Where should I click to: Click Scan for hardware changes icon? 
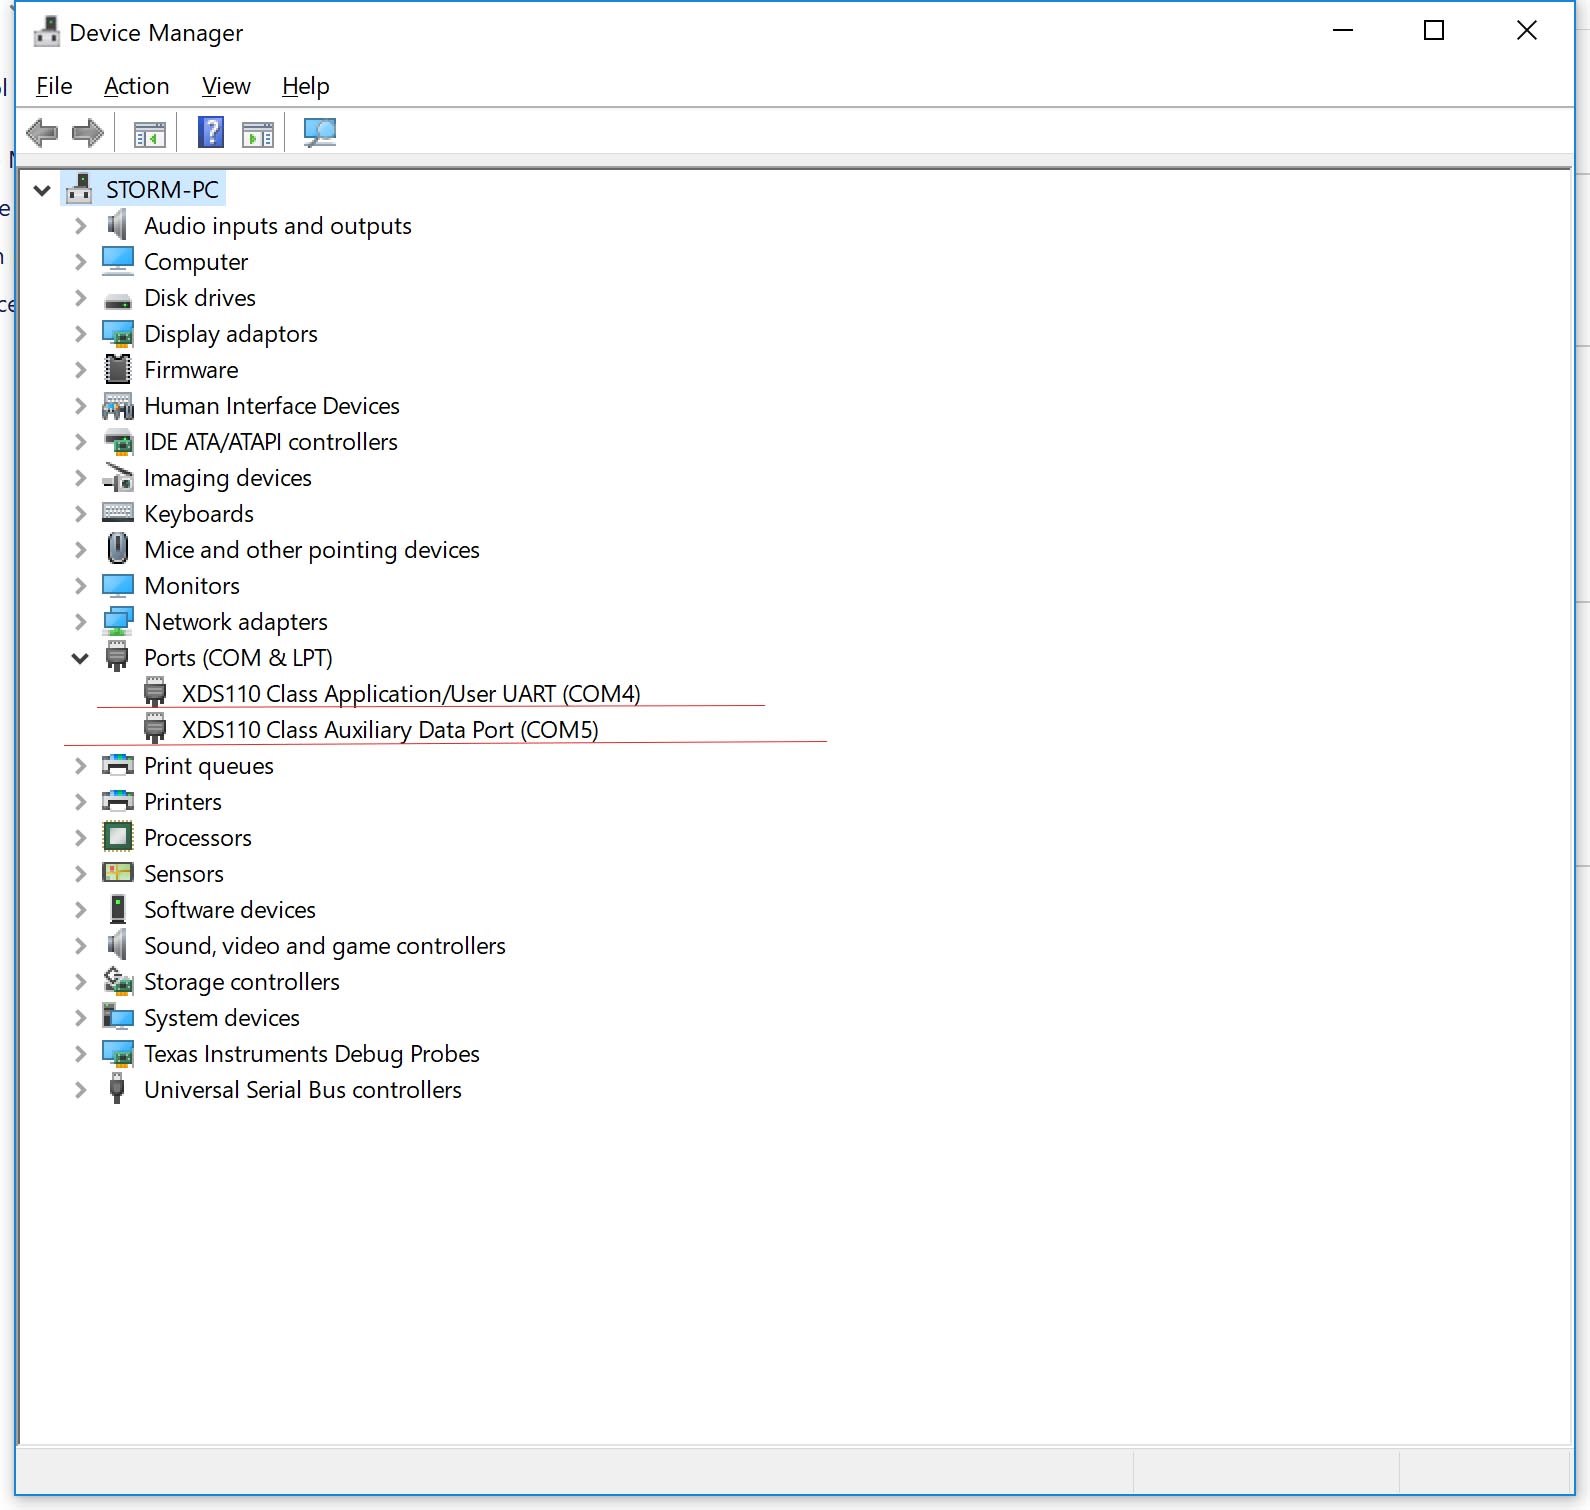point(320,132)
